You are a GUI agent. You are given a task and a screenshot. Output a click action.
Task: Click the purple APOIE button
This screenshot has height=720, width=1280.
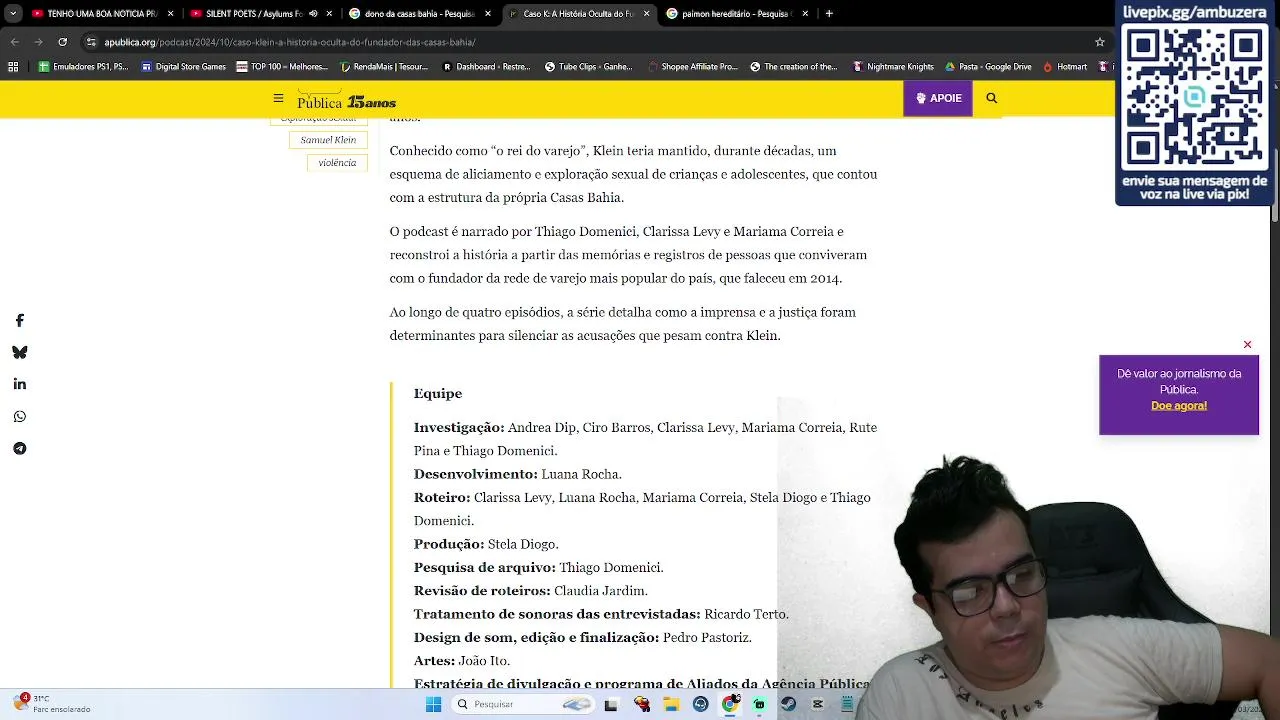pos(938,98)
